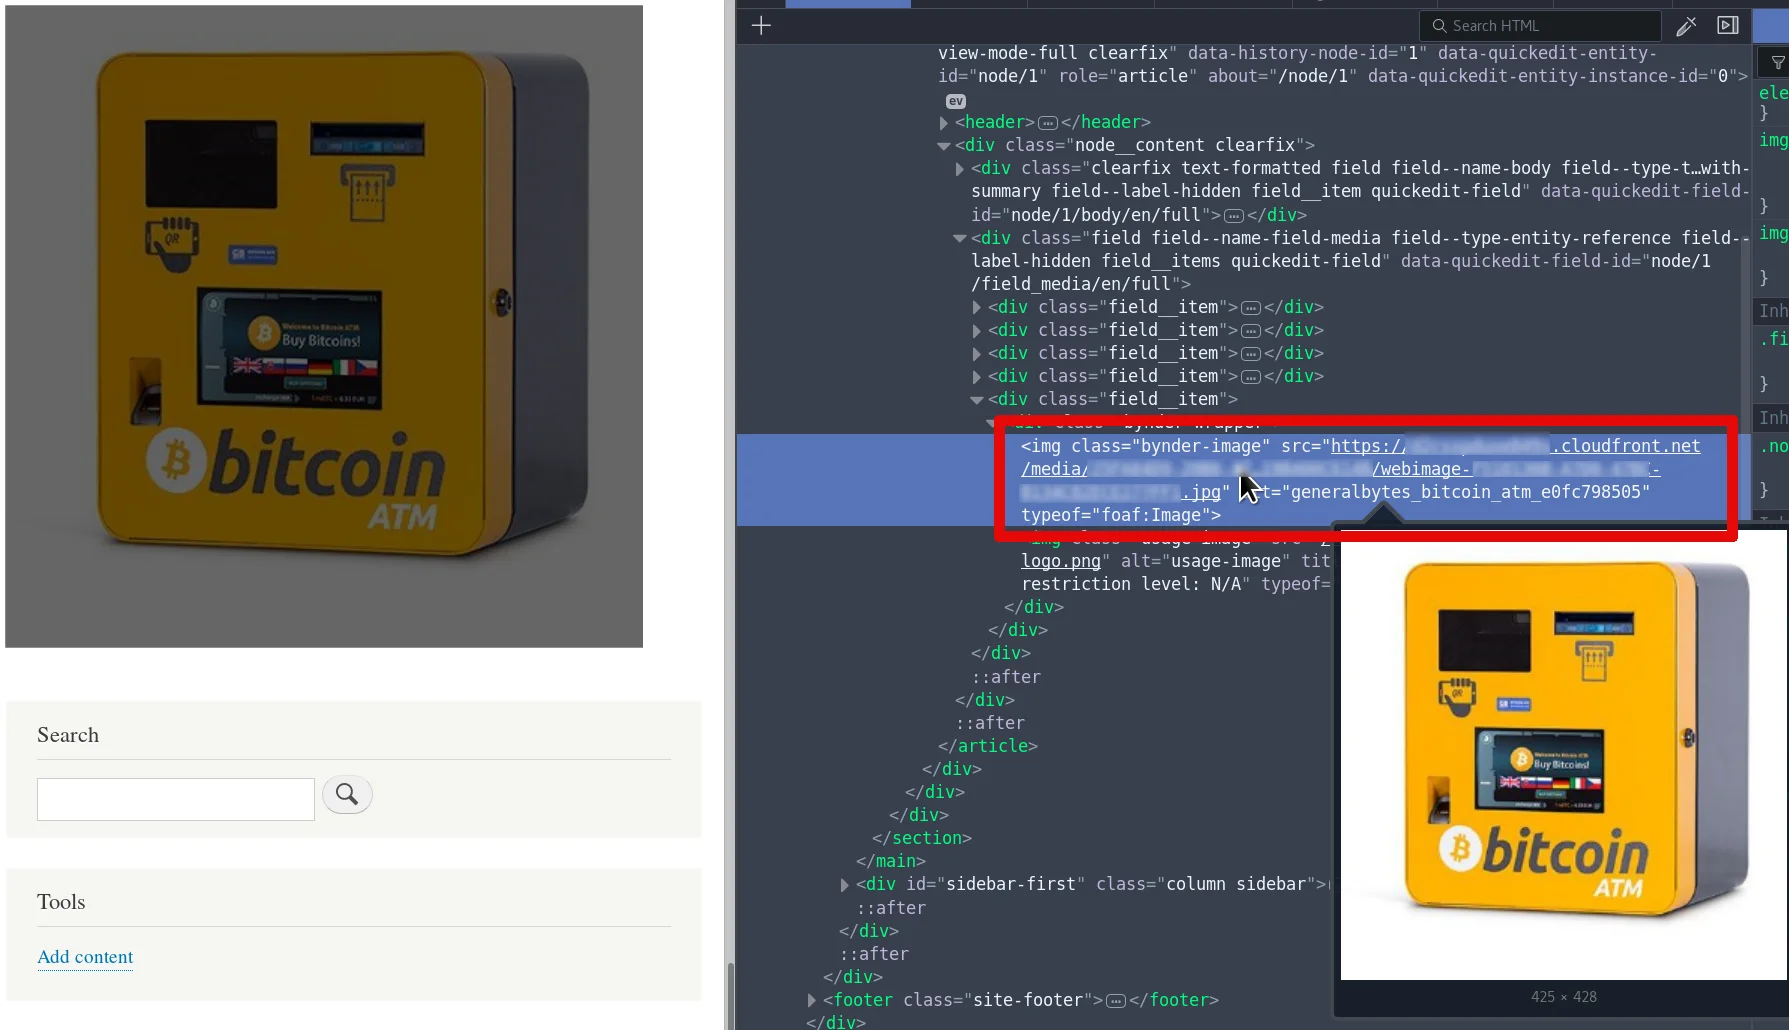Expand the field--name-body div
The height and width of the screenshot is (1030, 1789).
(960, 169)
